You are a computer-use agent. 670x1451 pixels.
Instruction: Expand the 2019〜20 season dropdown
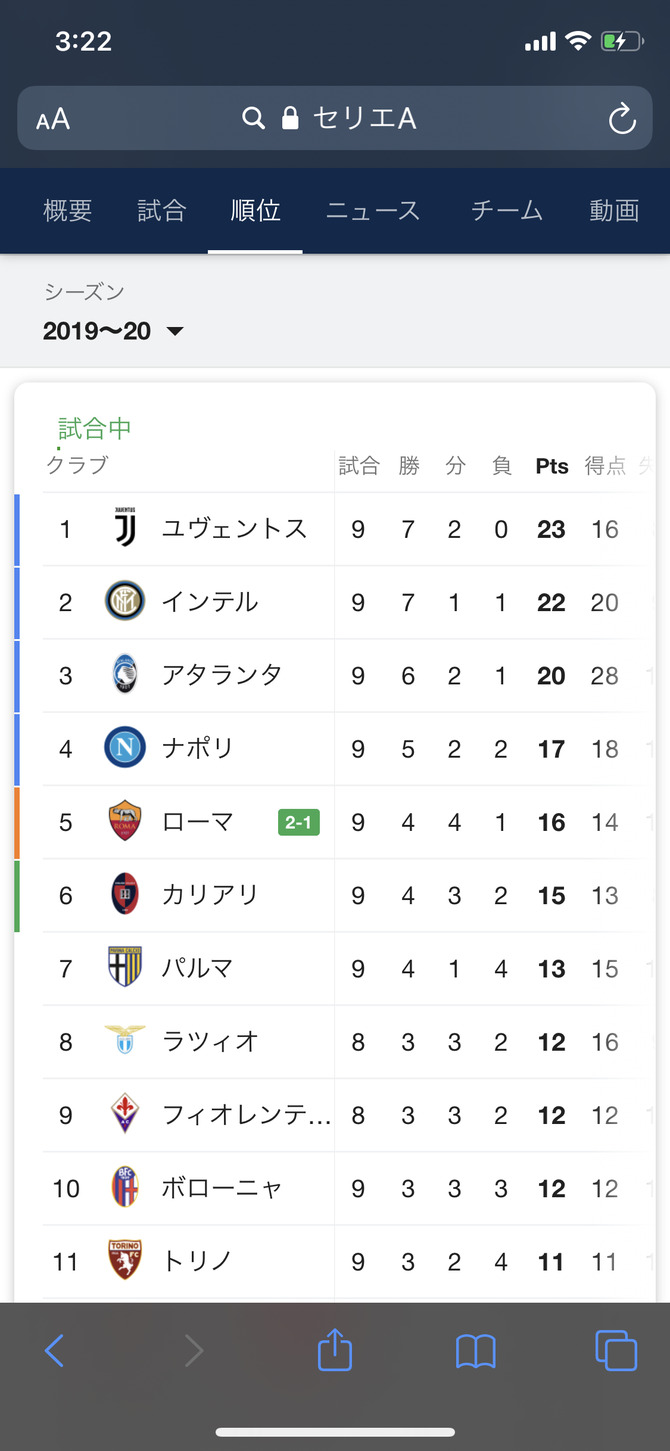click(x=113, y=331)
